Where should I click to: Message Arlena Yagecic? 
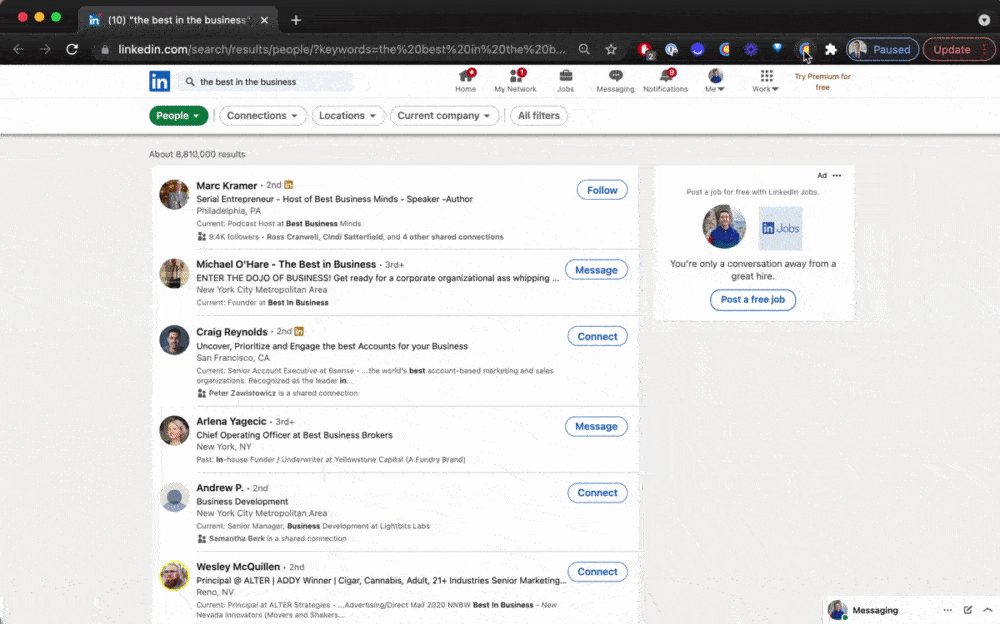coord(596,426)
